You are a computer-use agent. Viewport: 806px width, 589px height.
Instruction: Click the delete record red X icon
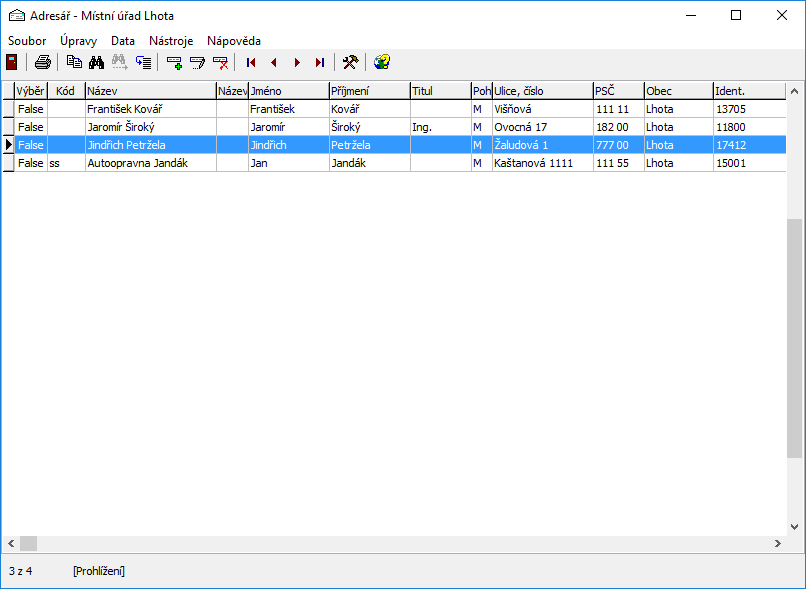tap(220, 62)
